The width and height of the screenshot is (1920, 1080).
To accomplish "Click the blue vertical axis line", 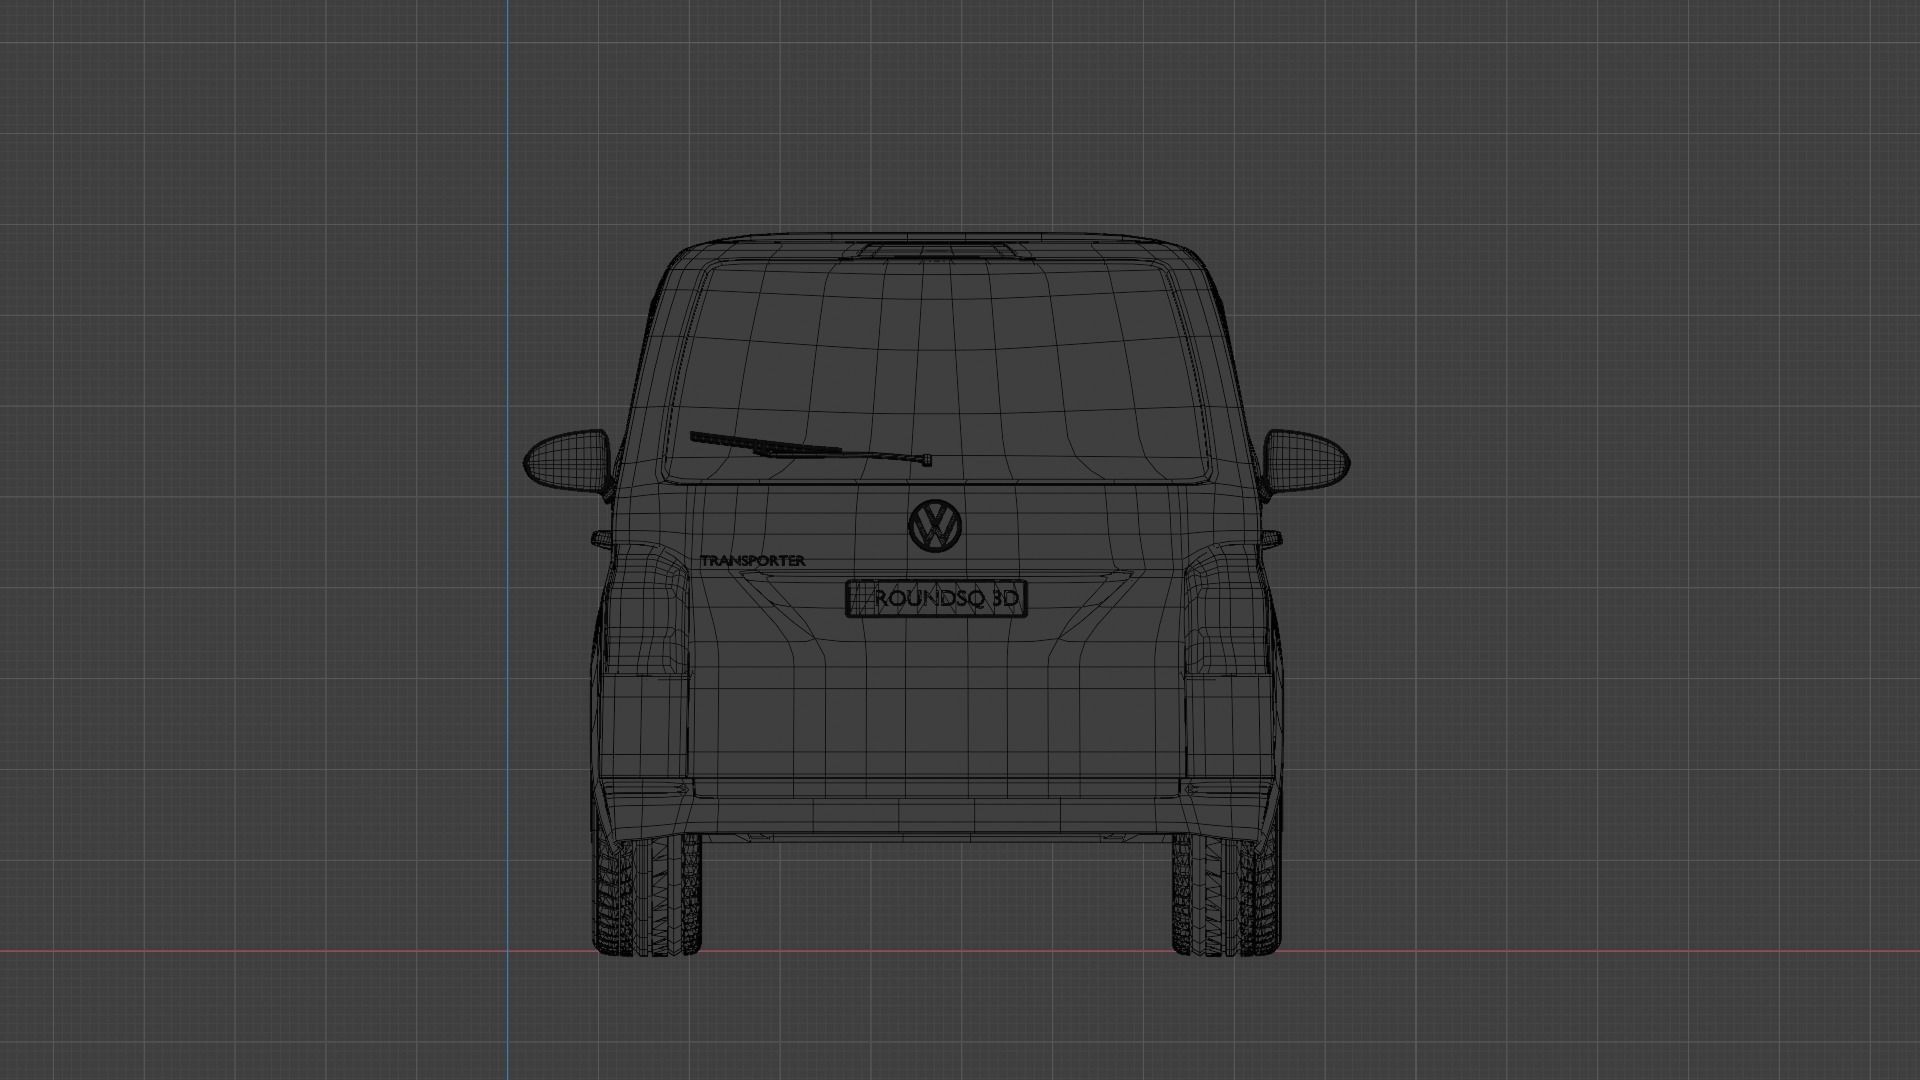I will click(x=507, y=200).
